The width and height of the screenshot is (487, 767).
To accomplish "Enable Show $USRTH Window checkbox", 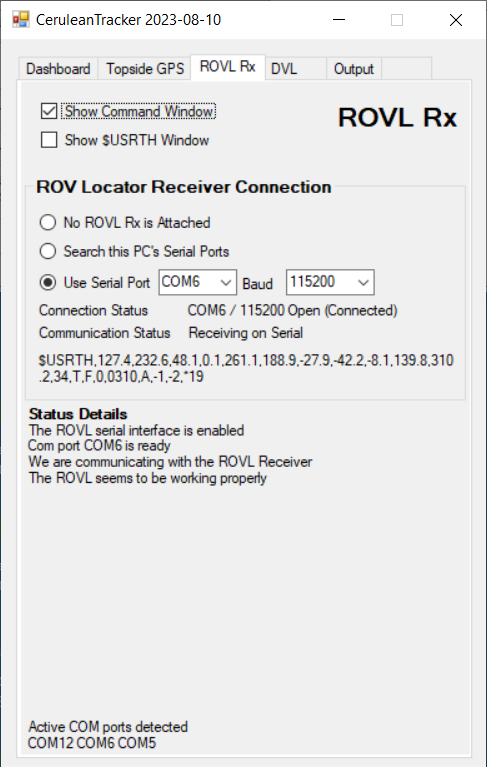I will point(49,140).
